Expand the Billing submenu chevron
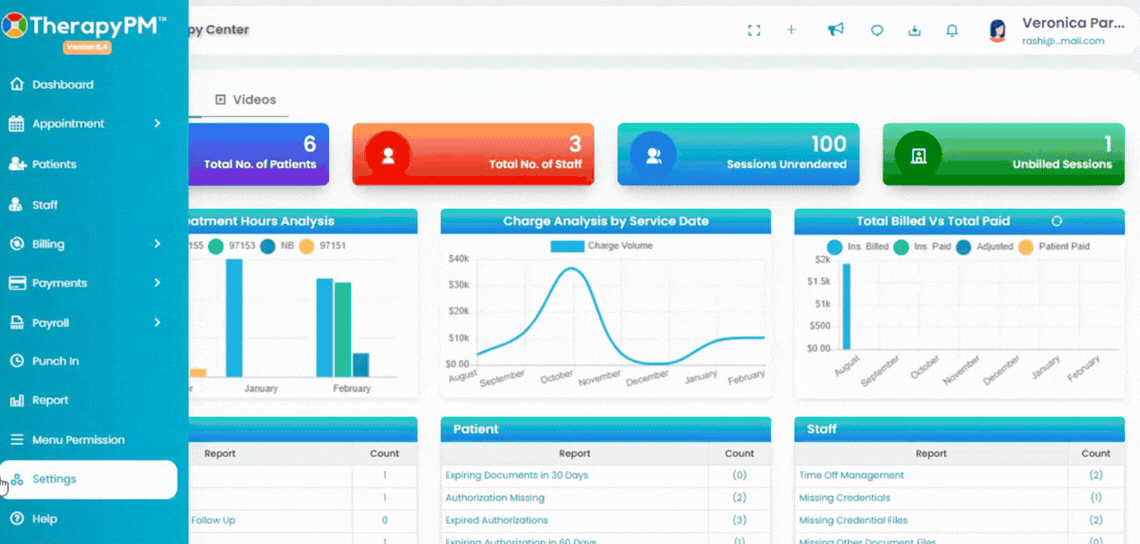Screen dimensions: 1140x544 (157, 244)
